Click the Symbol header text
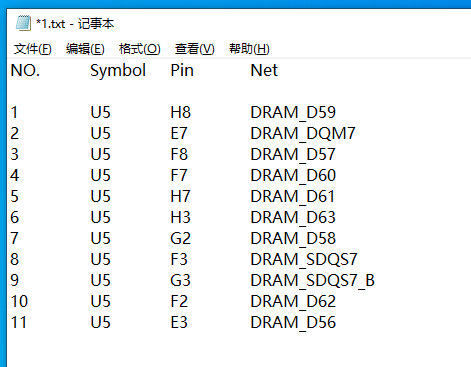 [x=118, y=71]
